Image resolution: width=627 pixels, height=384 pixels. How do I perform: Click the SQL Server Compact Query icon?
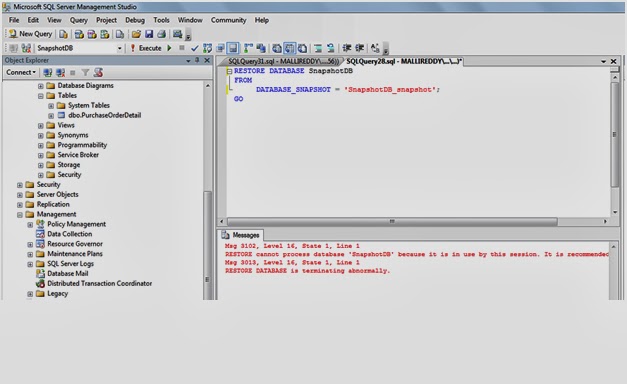point(120,34)
